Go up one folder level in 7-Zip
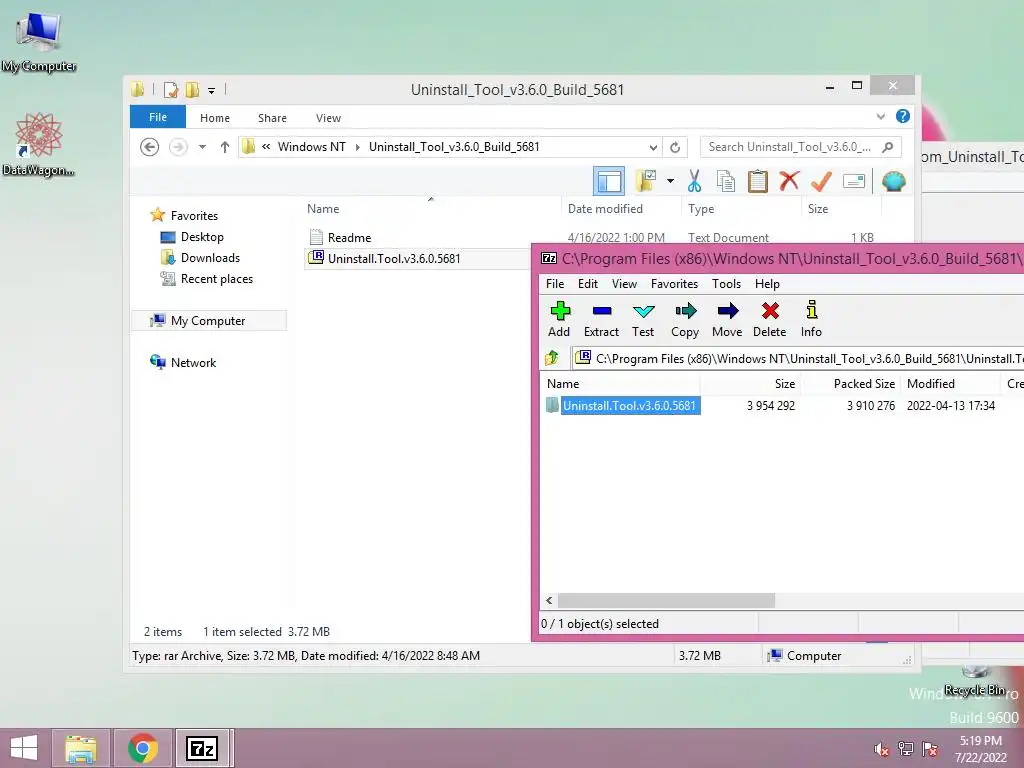This screenshot has height=768, width=1024. coord(552,358)
